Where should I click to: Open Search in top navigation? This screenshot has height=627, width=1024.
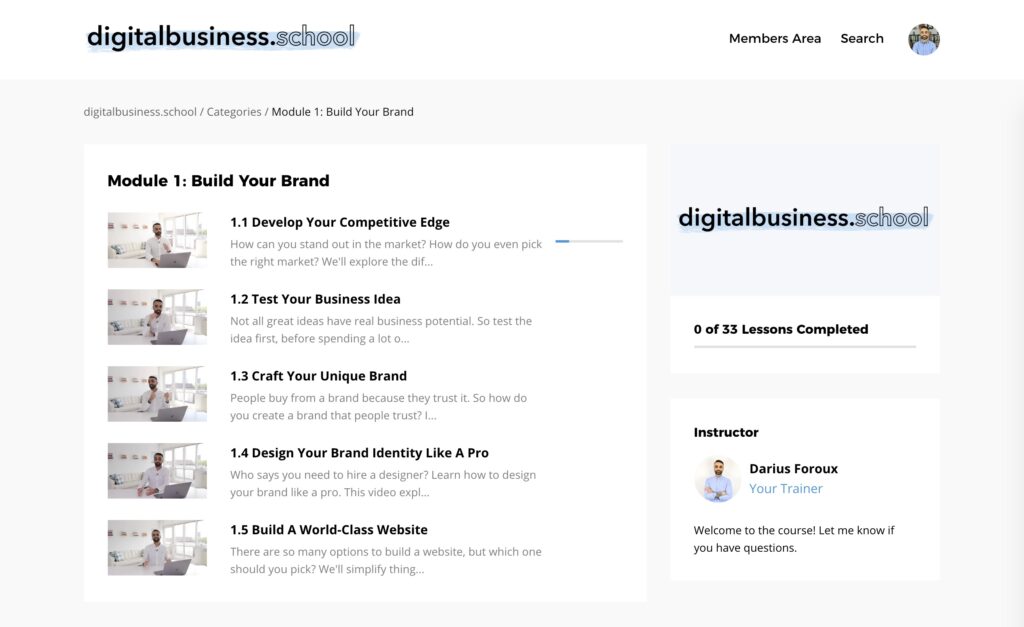(x=861, y=39)
